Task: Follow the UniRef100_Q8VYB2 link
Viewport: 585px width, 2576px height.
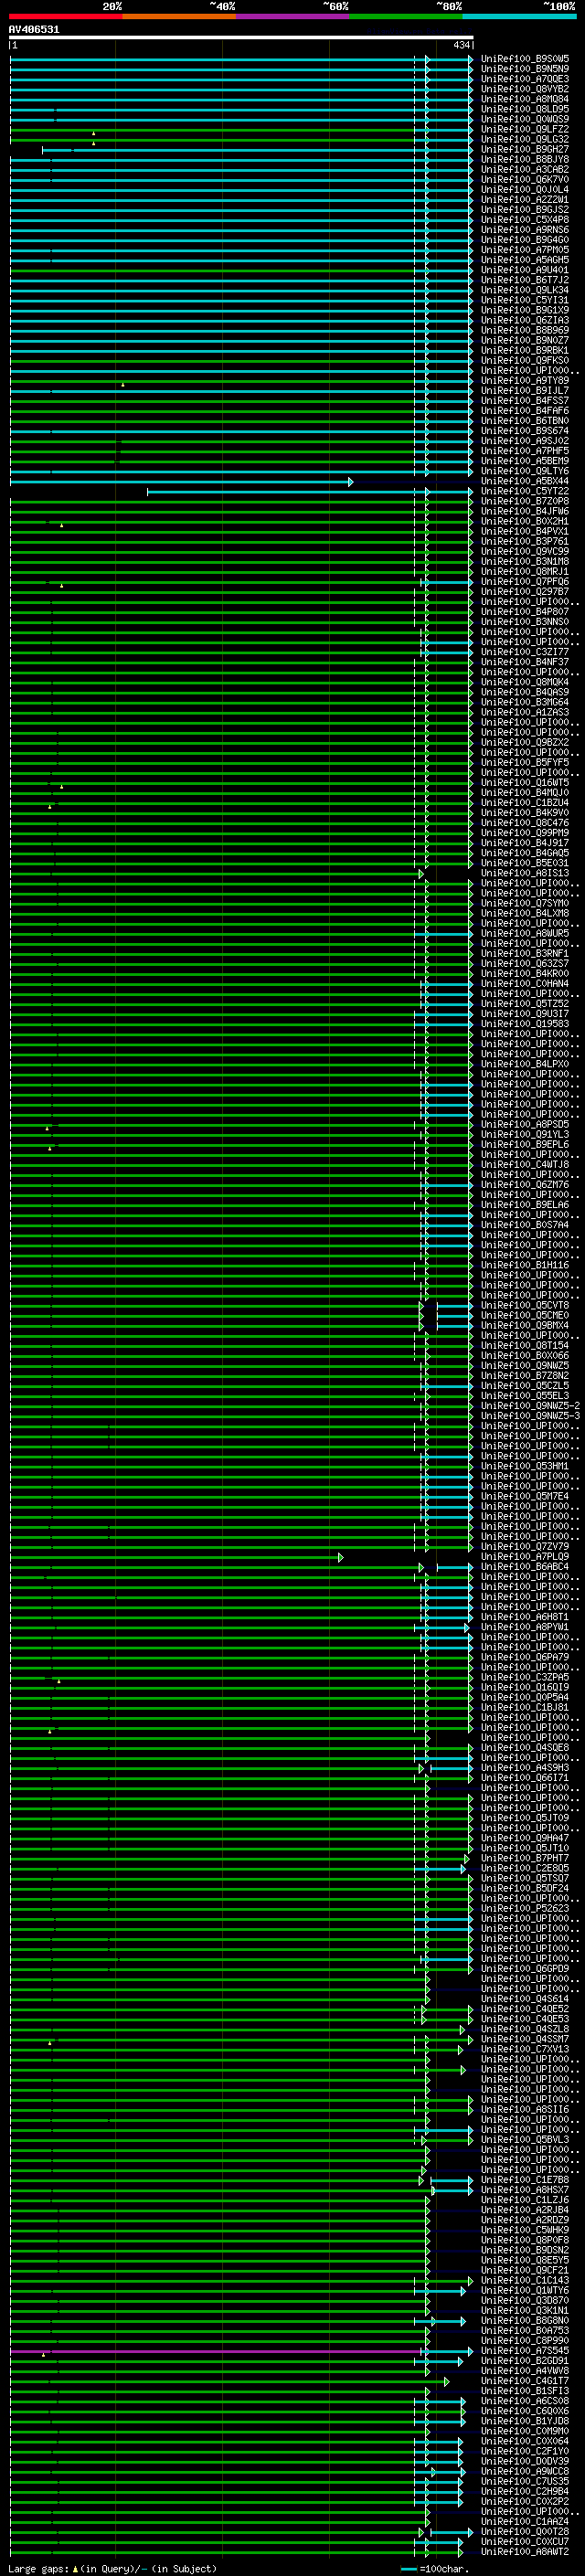Action: coord(525,89)
